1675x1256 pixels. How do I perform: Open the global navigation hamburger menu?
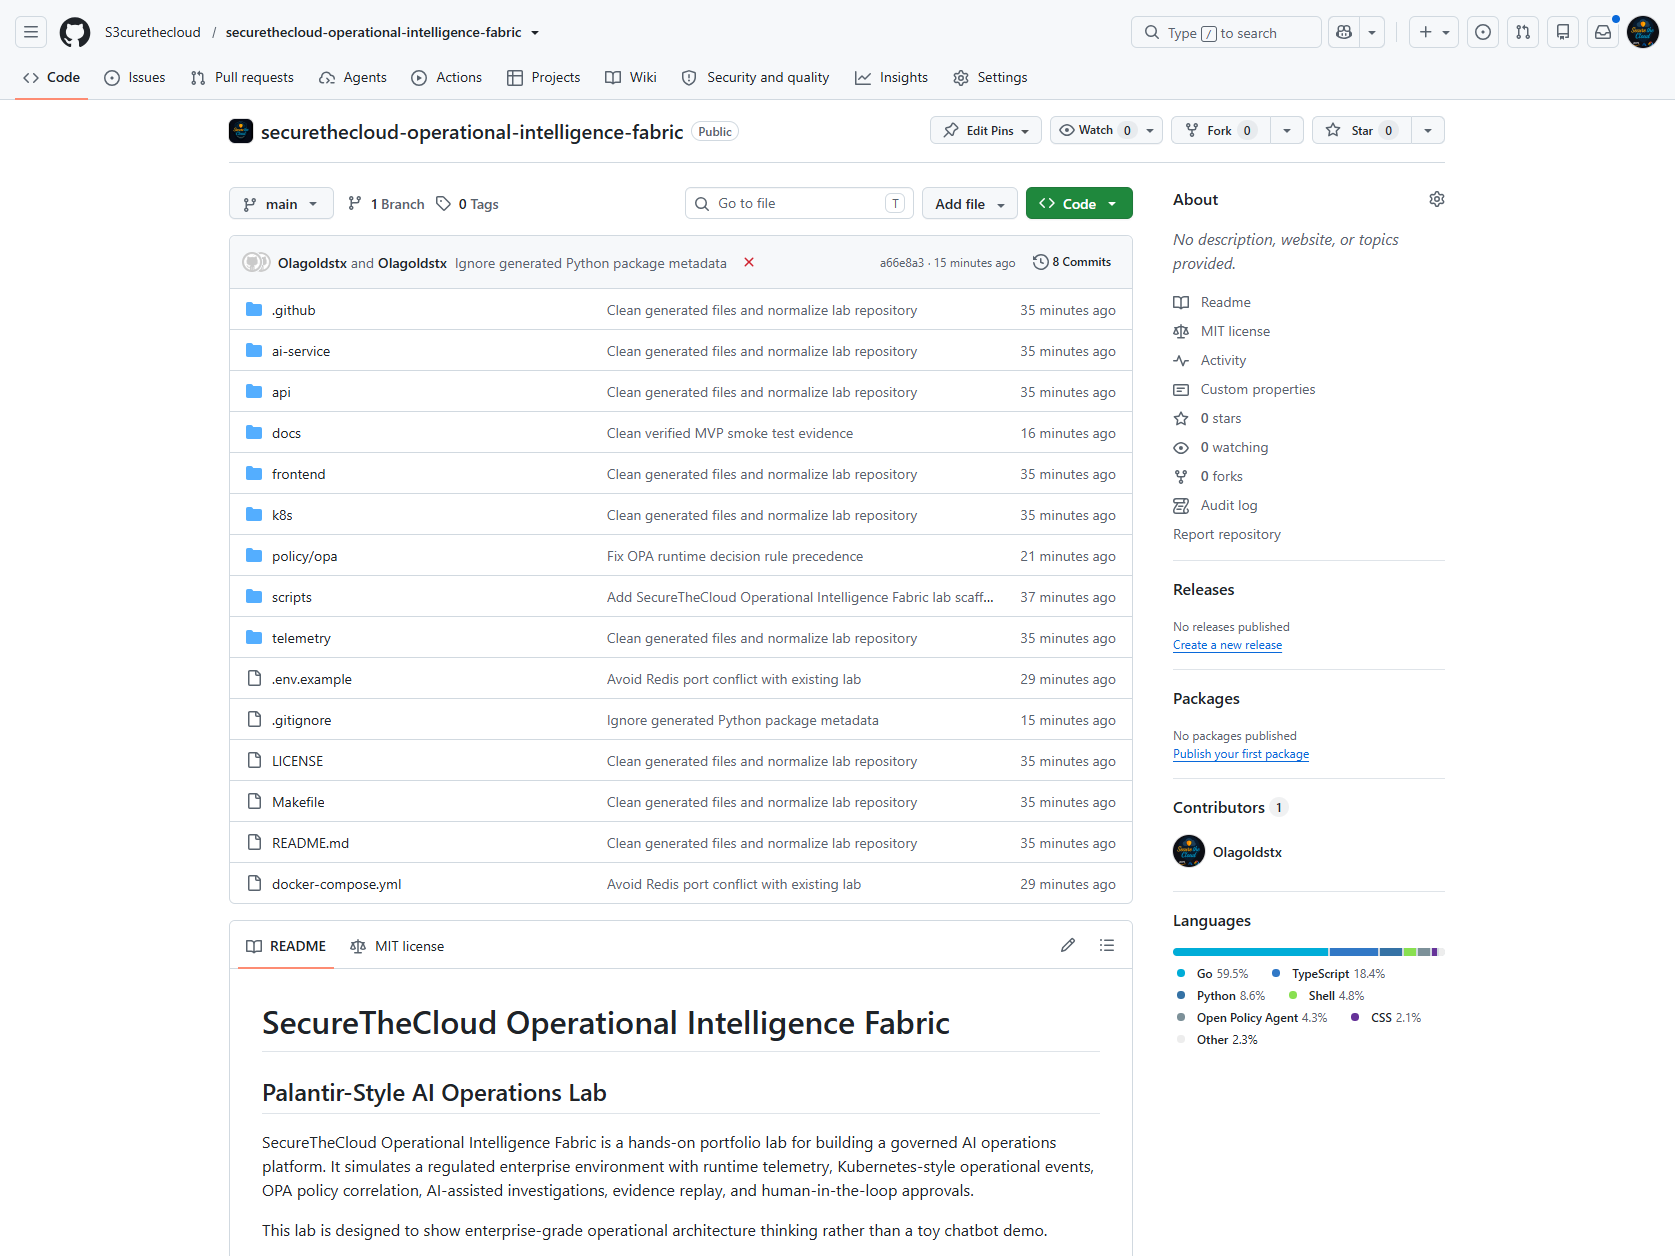click(31, 32)
